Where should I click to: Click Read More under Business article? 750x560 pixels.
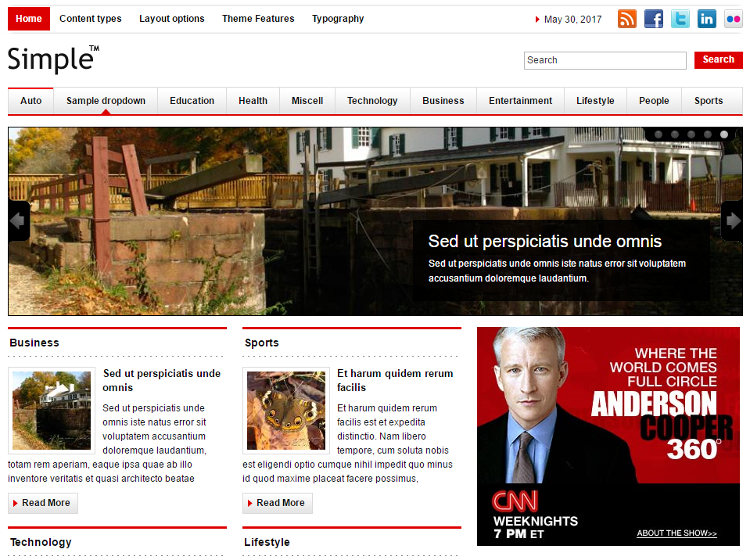[x=43, y=503]
